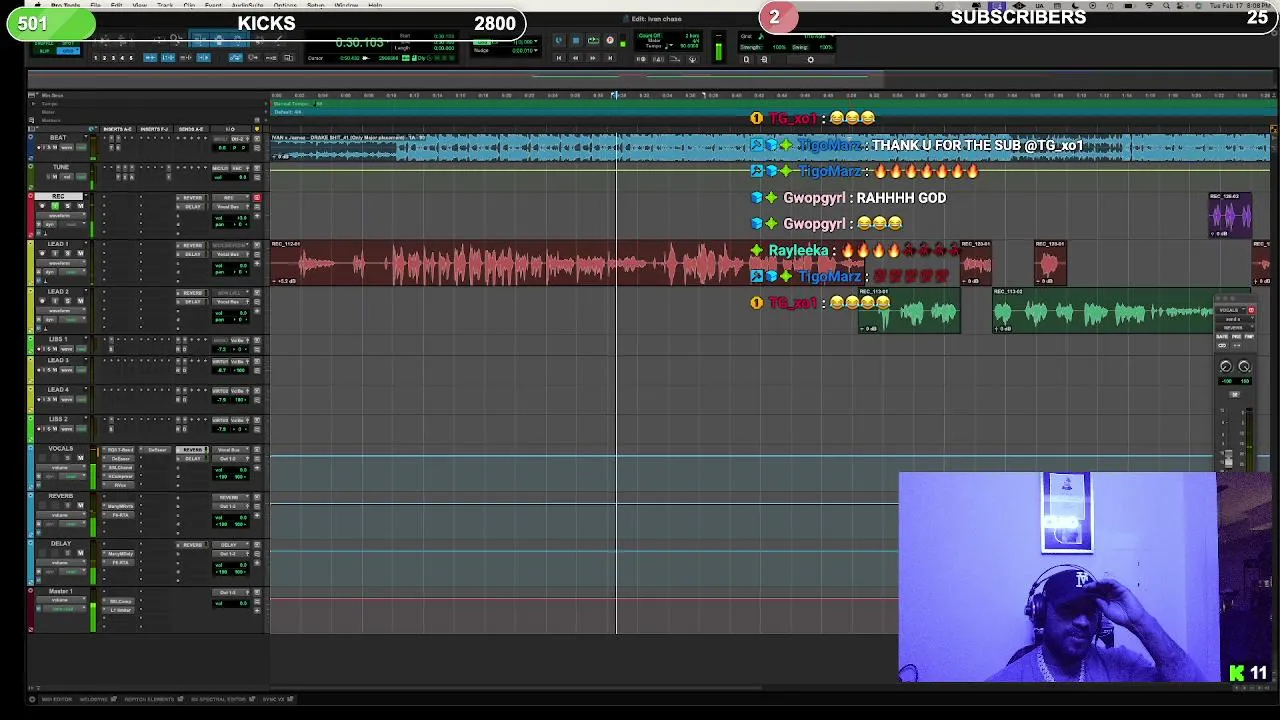Switch to Slip edit mode
The image size is (1280, 720).
[44, 51]
